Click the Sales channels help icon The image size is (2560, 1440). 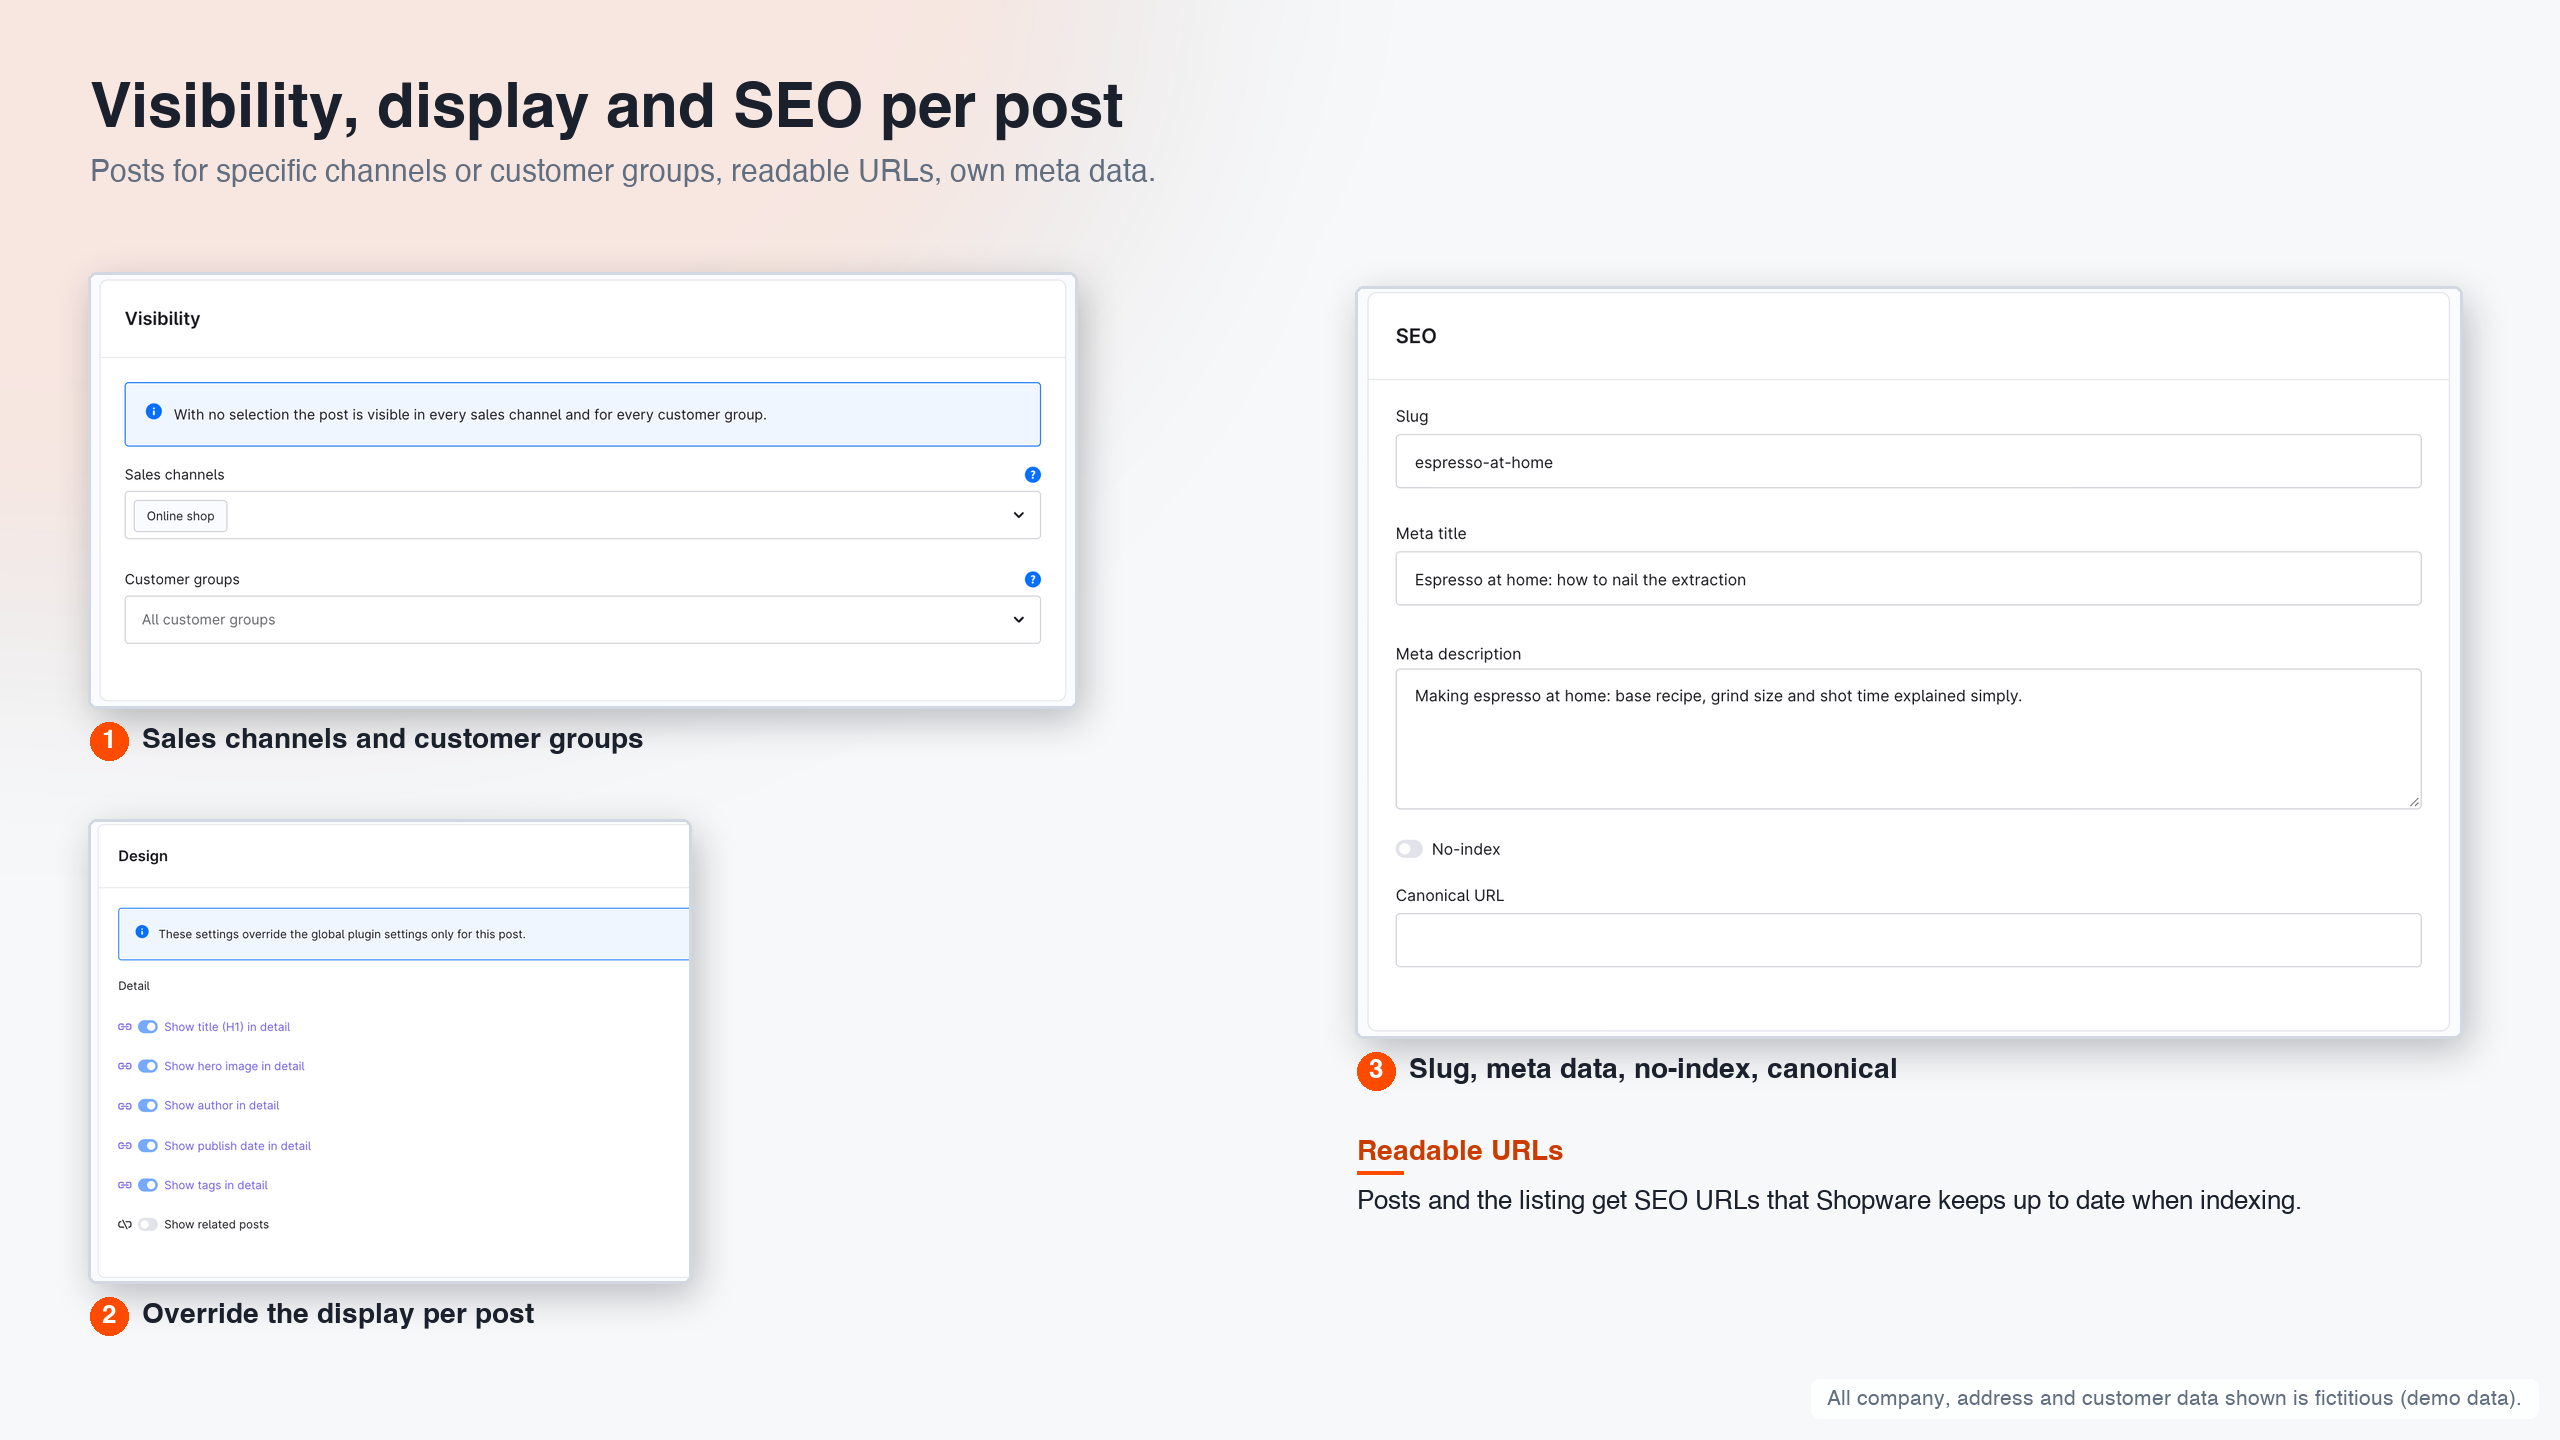tap(1032, 474)
